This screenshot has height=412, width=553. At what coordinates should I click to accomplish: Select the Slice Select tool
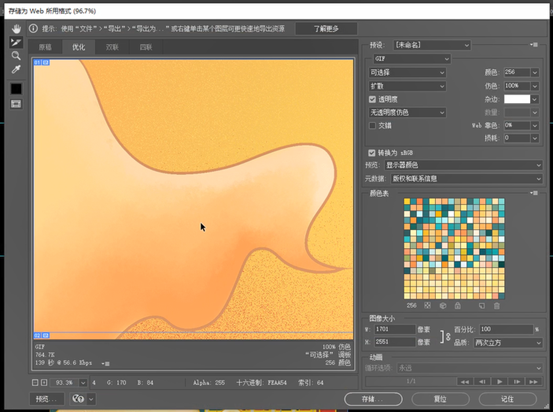click(x=16, y=42)
